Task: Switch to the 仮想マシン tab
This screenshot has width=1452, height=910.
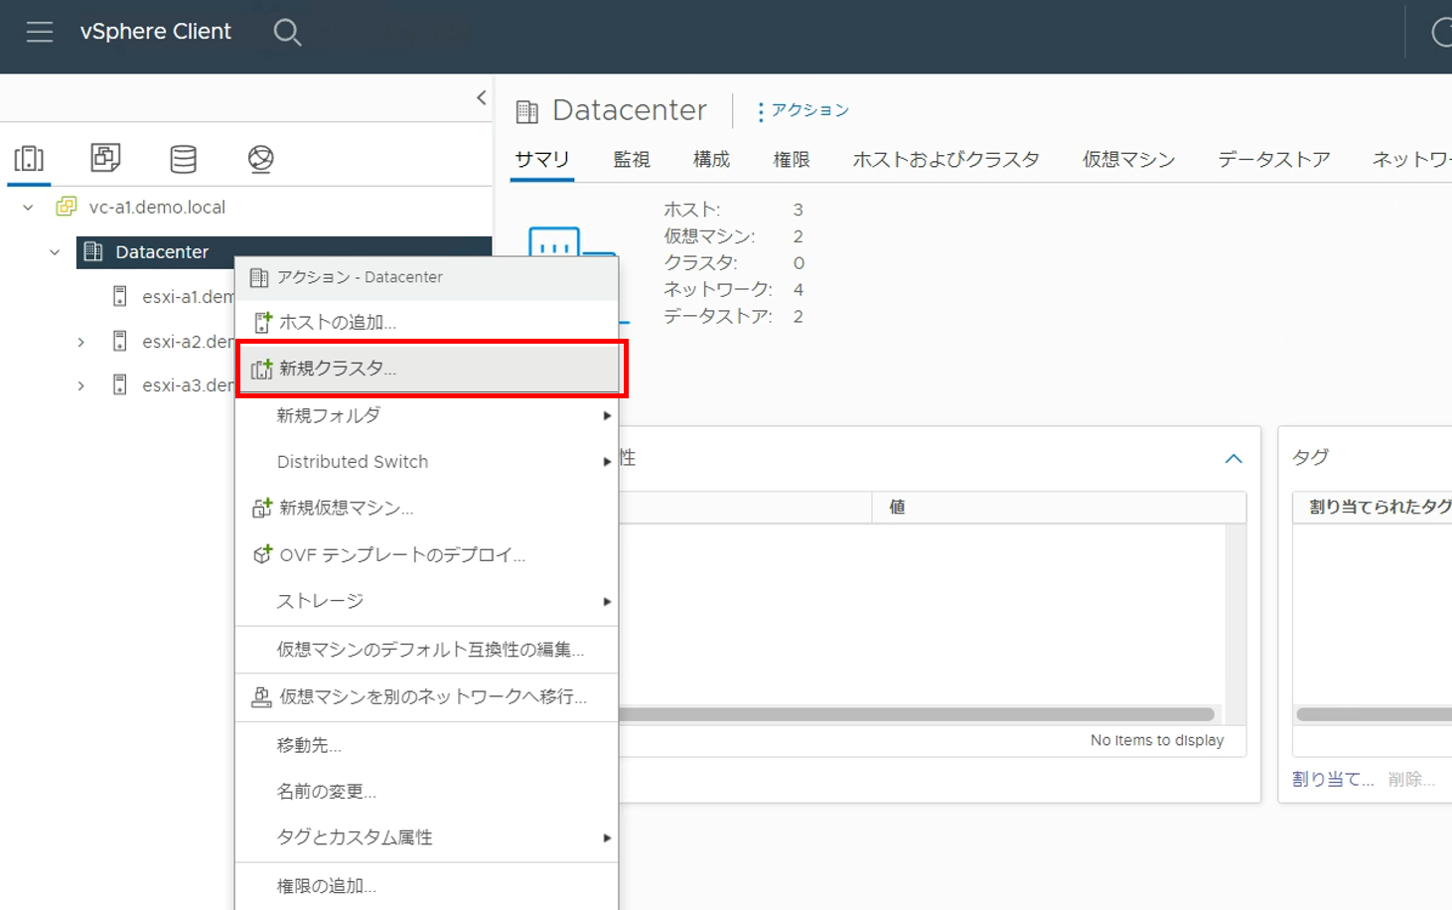Action: pyautogui.click(x=1128, y=159)
